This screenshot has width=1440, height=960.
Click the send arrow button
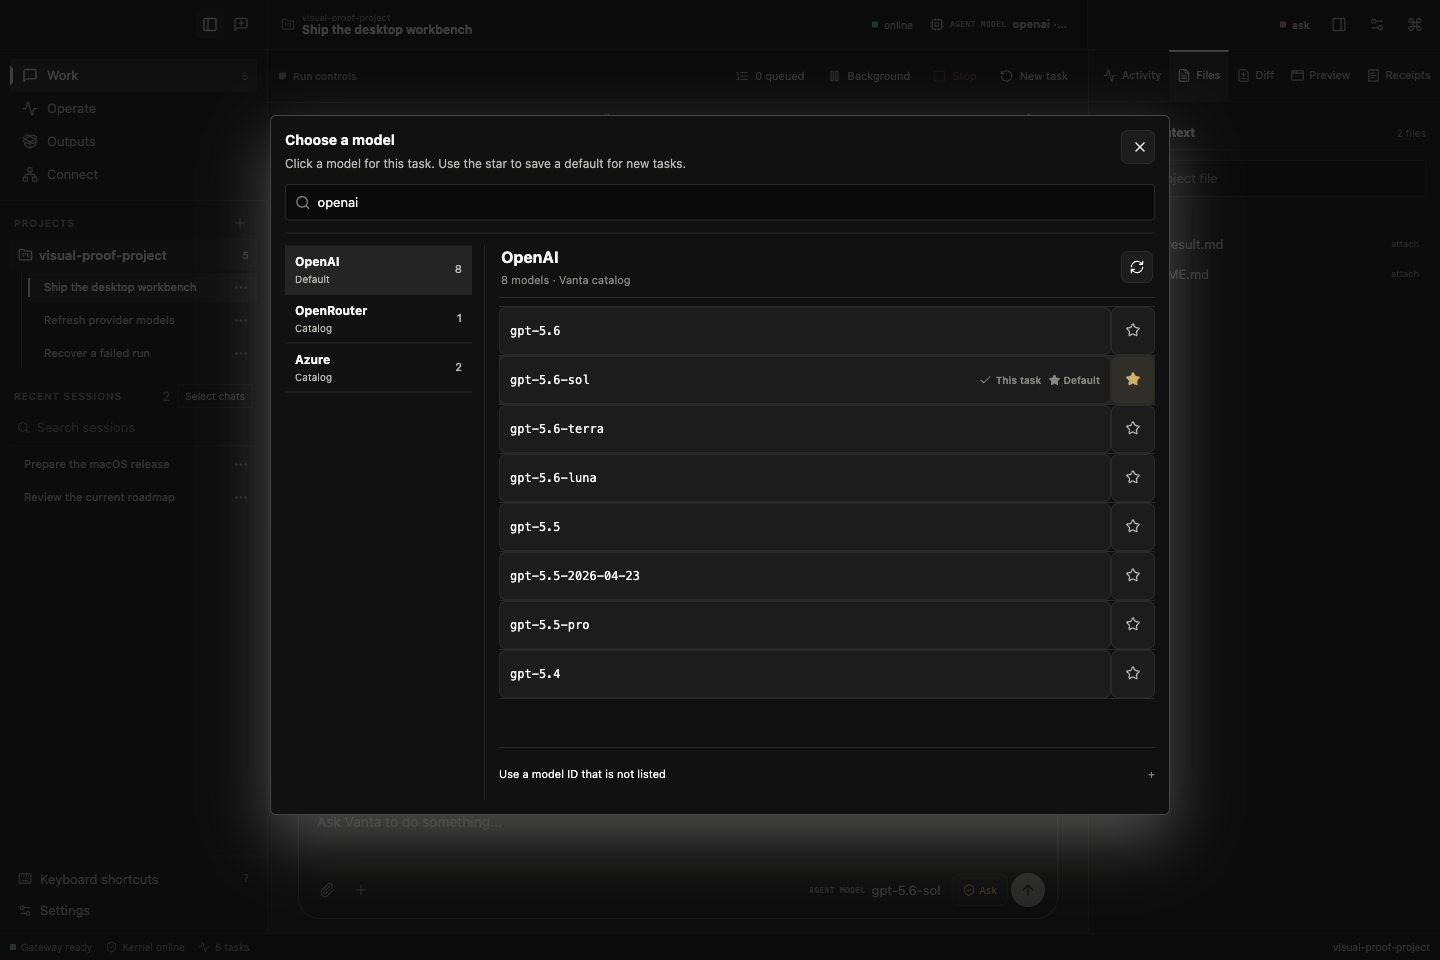coord(1028,890)
